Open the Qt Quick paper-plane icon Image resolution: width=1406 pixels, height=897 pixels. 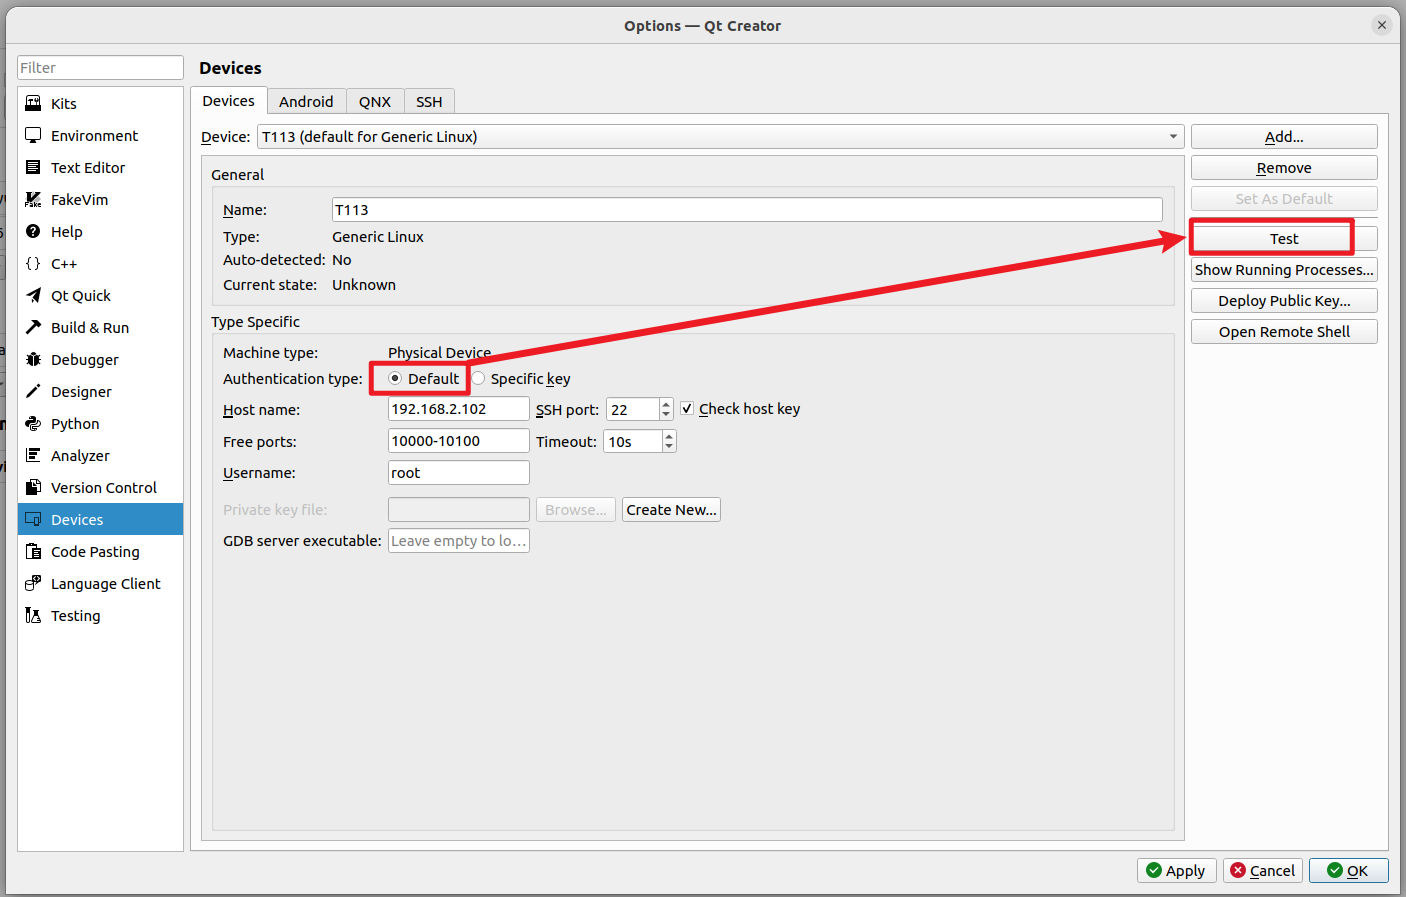tap(33, 296)
